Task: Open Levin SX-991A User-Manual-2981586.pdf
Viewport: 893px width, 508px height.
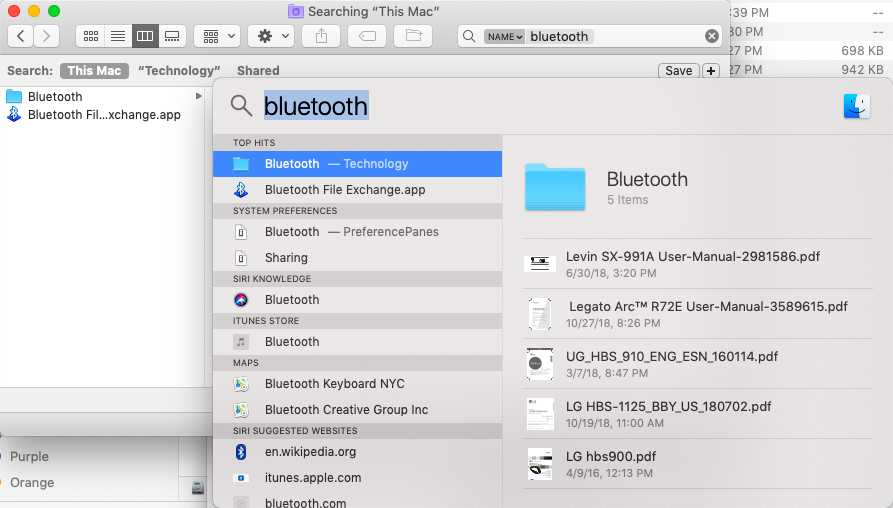Action: (698, 264)
